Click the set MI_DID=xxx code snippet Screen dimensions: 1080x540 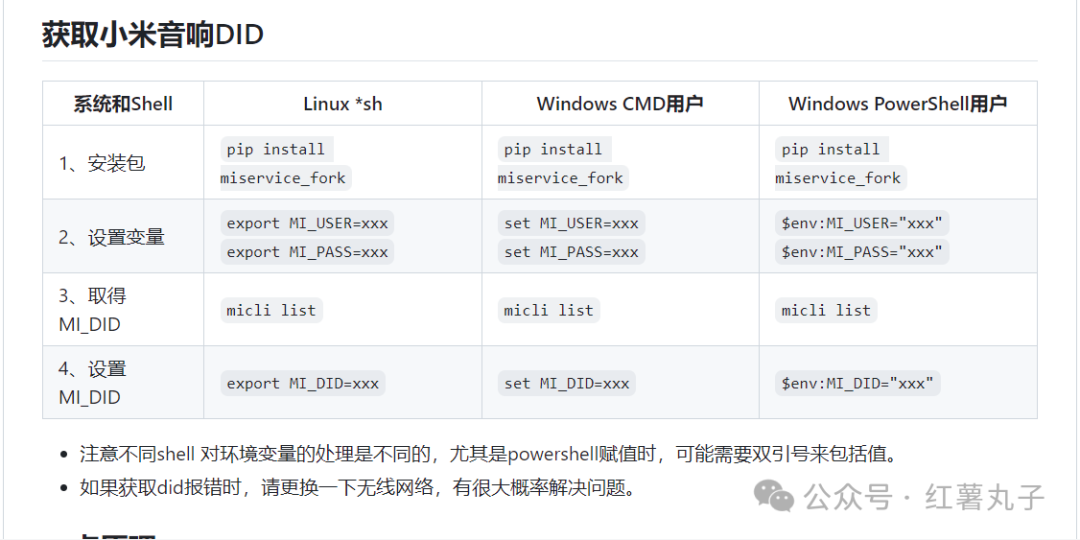pos(566,383)
